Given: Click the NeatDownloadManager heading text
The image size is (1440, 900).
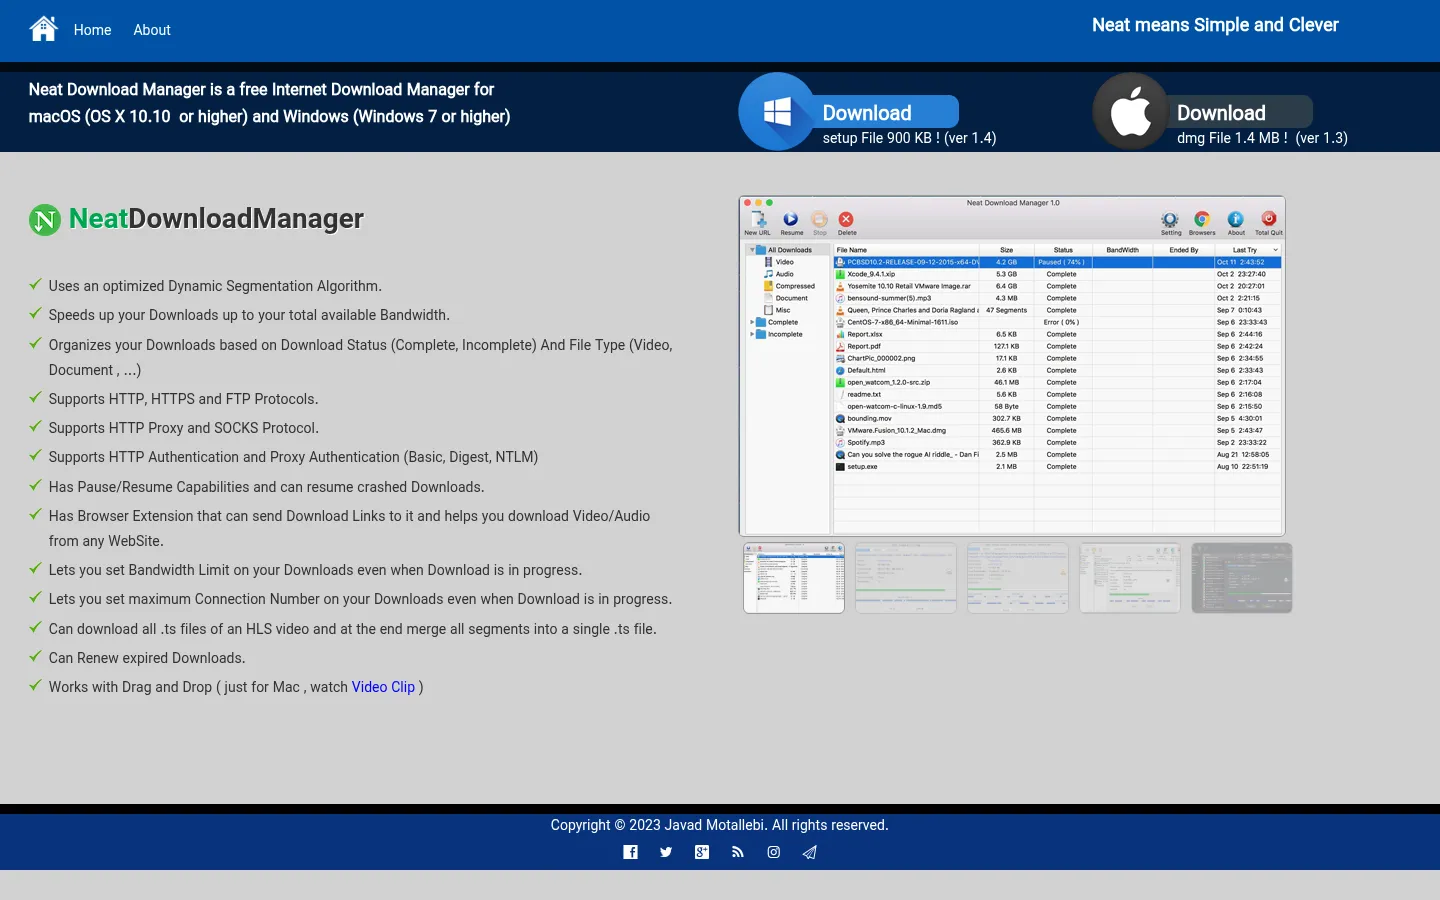Looking at the screenshot, I should [x=216, y=218].
